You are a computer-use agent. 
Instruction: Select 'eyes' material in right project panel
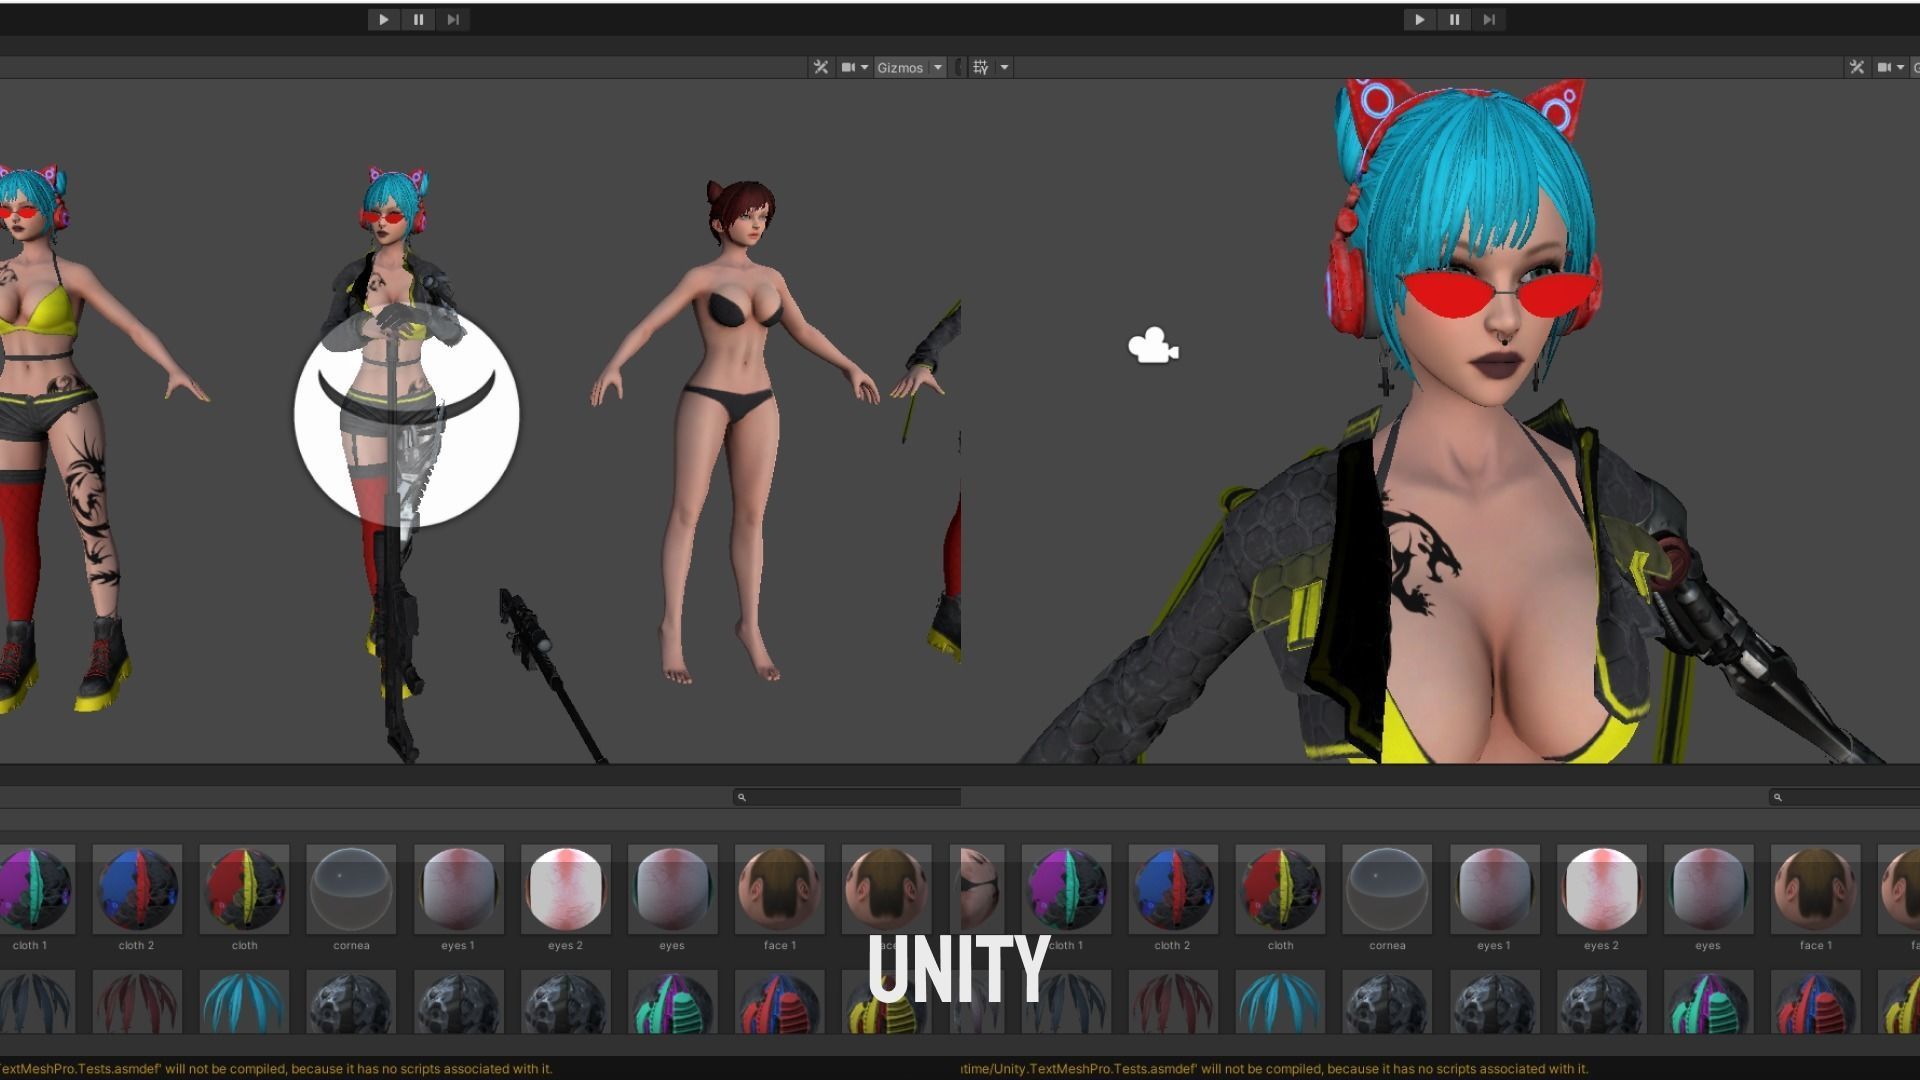(x=1708, y=889)
